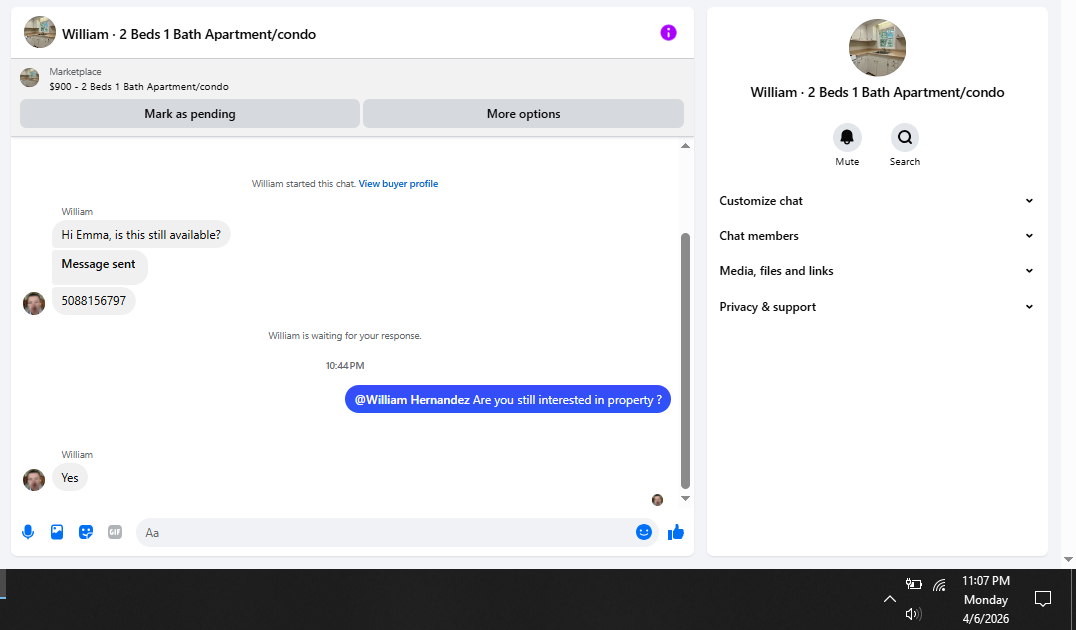Click page scrollbar down arrow at right edge
Screen dimensions: 1076x630
[1068, 559]
